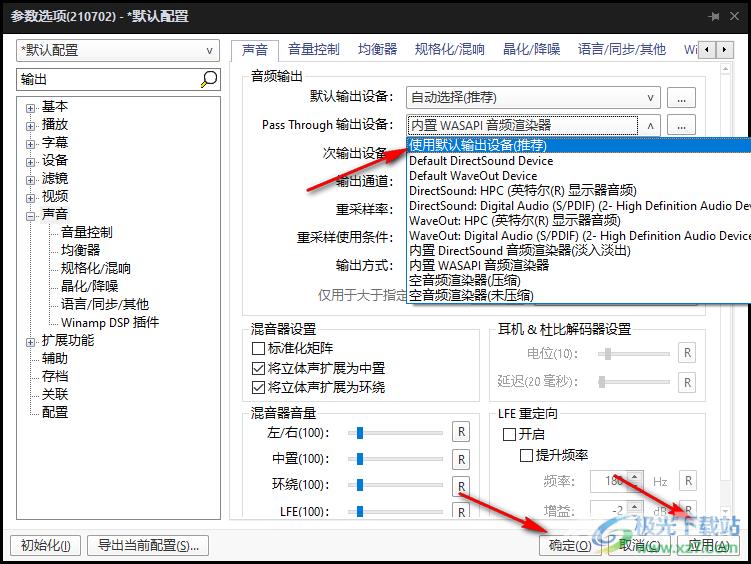Switch to 规格化/混响 tab
Image resolution: width=751 pixels, height=564 pixels.
[x=449, y=49]
